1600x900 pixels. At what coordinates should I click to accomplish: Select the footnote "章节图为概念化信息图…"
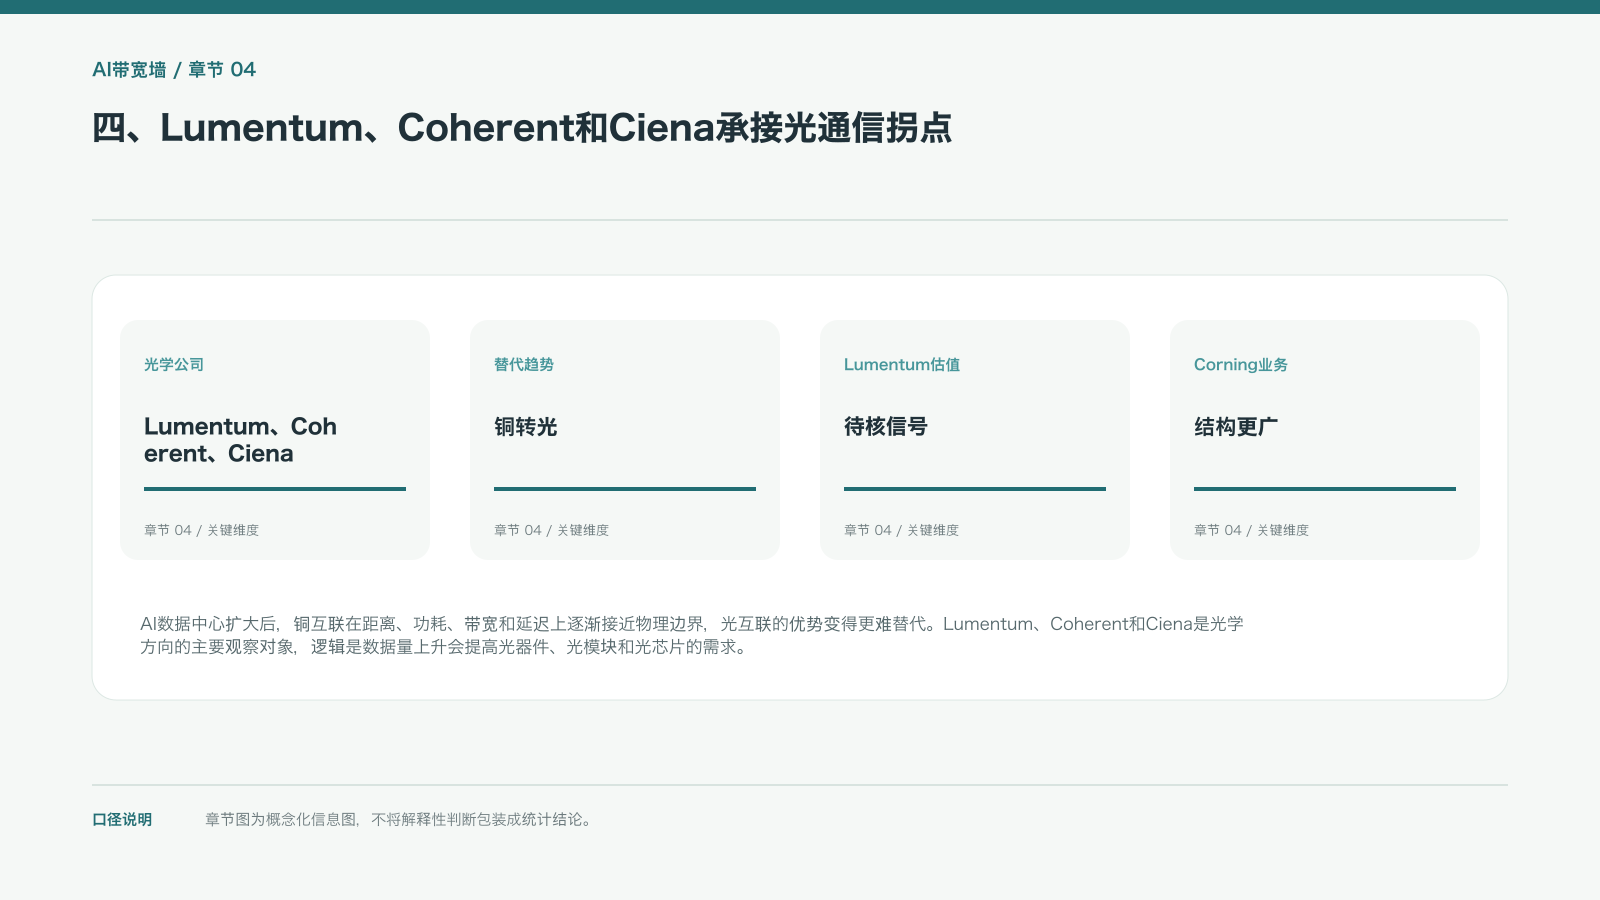tap(400, 820)
